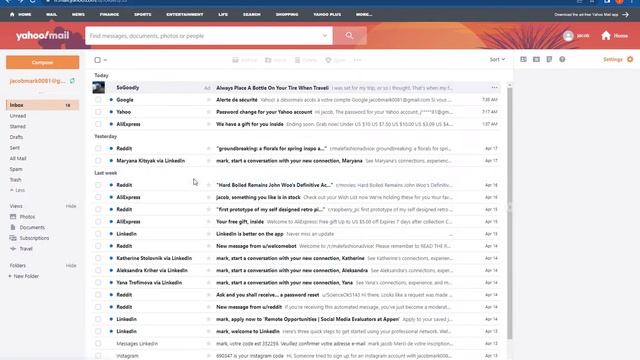Collapse the folder list with Less
The width and height of the screenshot is (640, 360).
17,190
